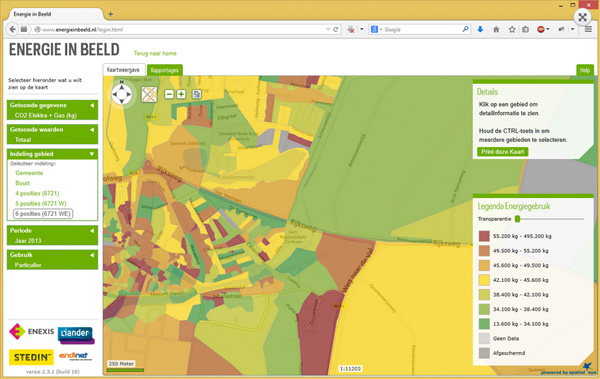Open URL bar history dropdown arrow
600x379 pixels.
pos(328,29)
